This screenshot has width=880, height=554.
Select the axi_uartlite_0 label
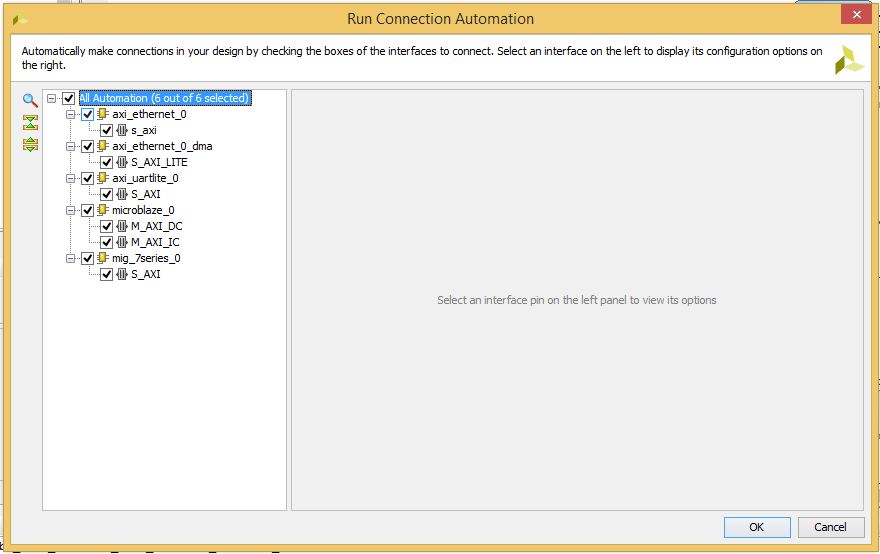coord(145,178)
